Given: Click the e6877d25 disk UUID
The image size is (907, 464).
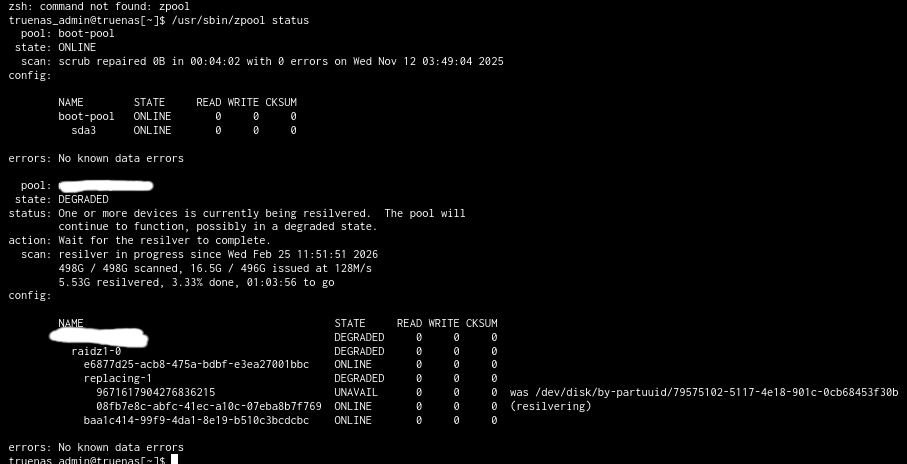Looking at the screenshot, I should [x=196, y=365].
